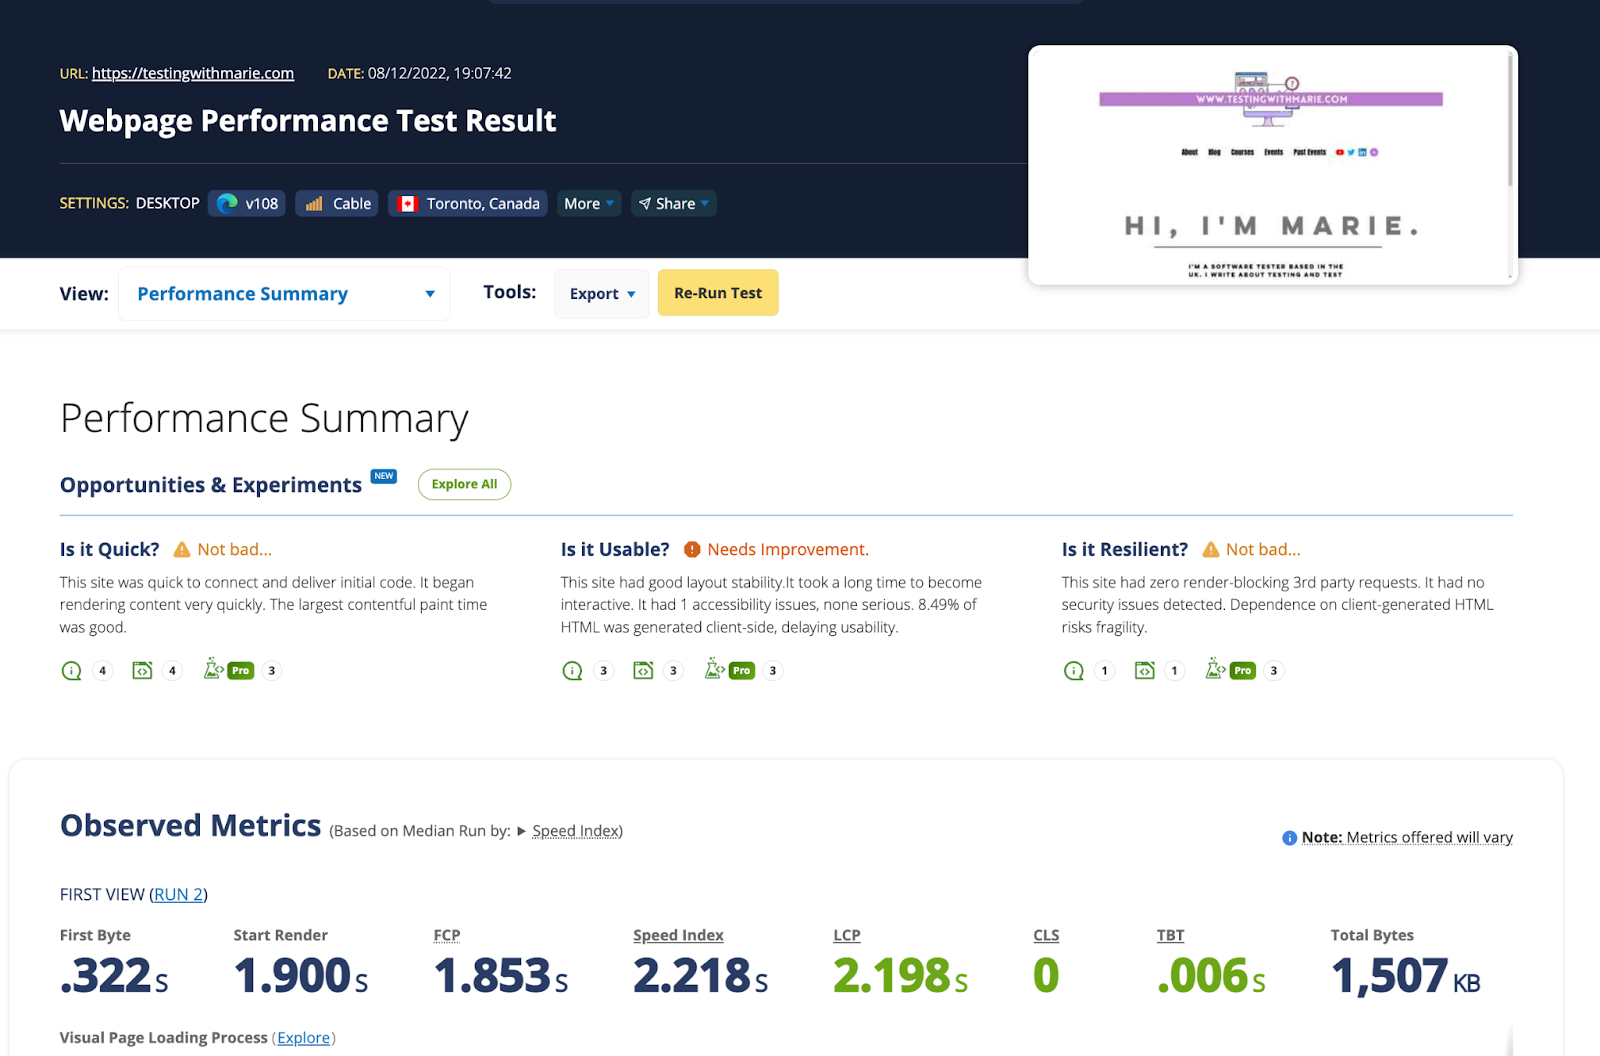Click the NEW badge beside Opportunities & Experiments
Image resolution: width=1600 pixels, height=1056 pixels.
point(384,476)
